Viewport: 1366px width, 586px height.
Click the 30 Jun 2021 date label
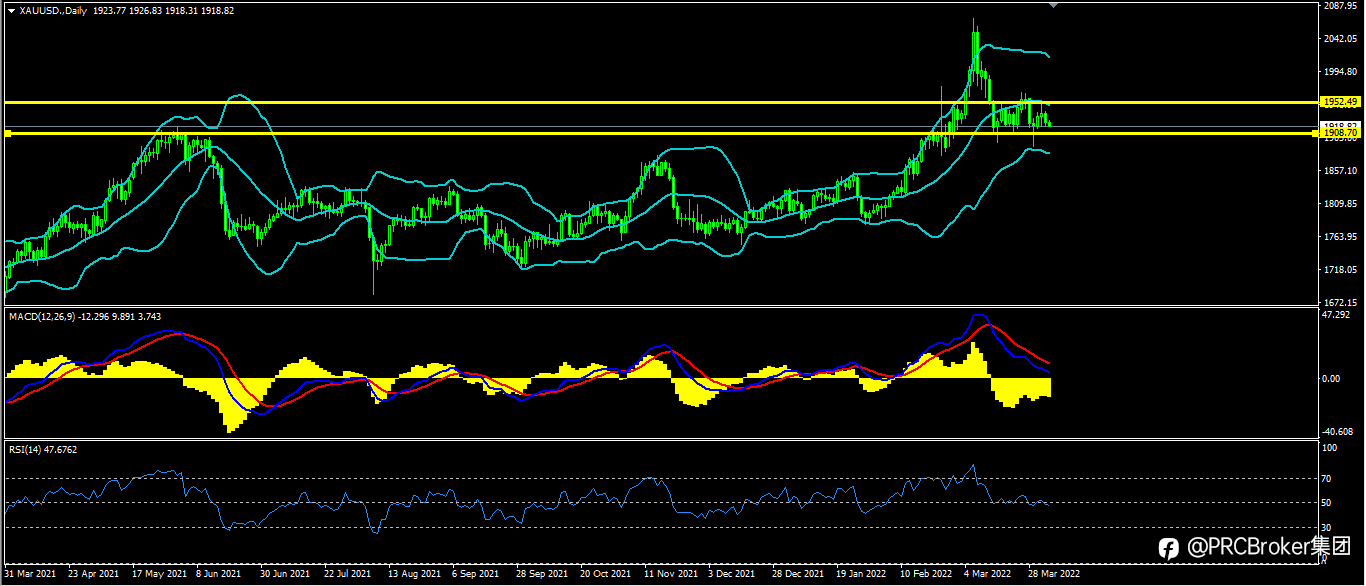click(x=285, y=575)
